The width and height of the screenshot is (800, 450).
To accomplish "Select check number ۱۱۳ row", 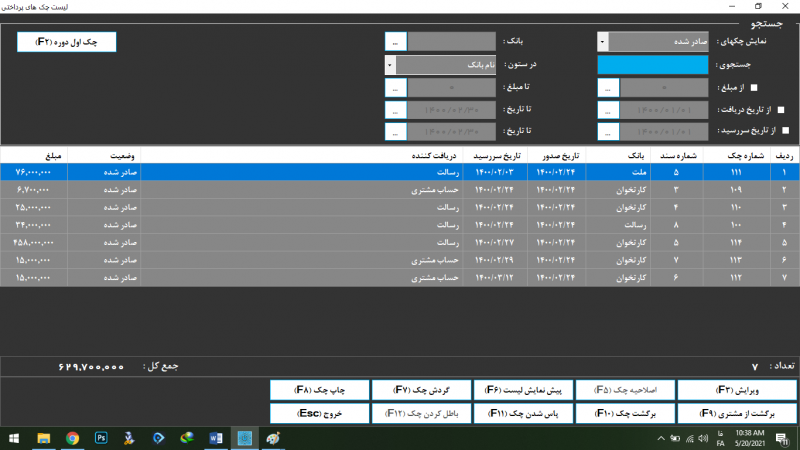I will coord(400,260).
